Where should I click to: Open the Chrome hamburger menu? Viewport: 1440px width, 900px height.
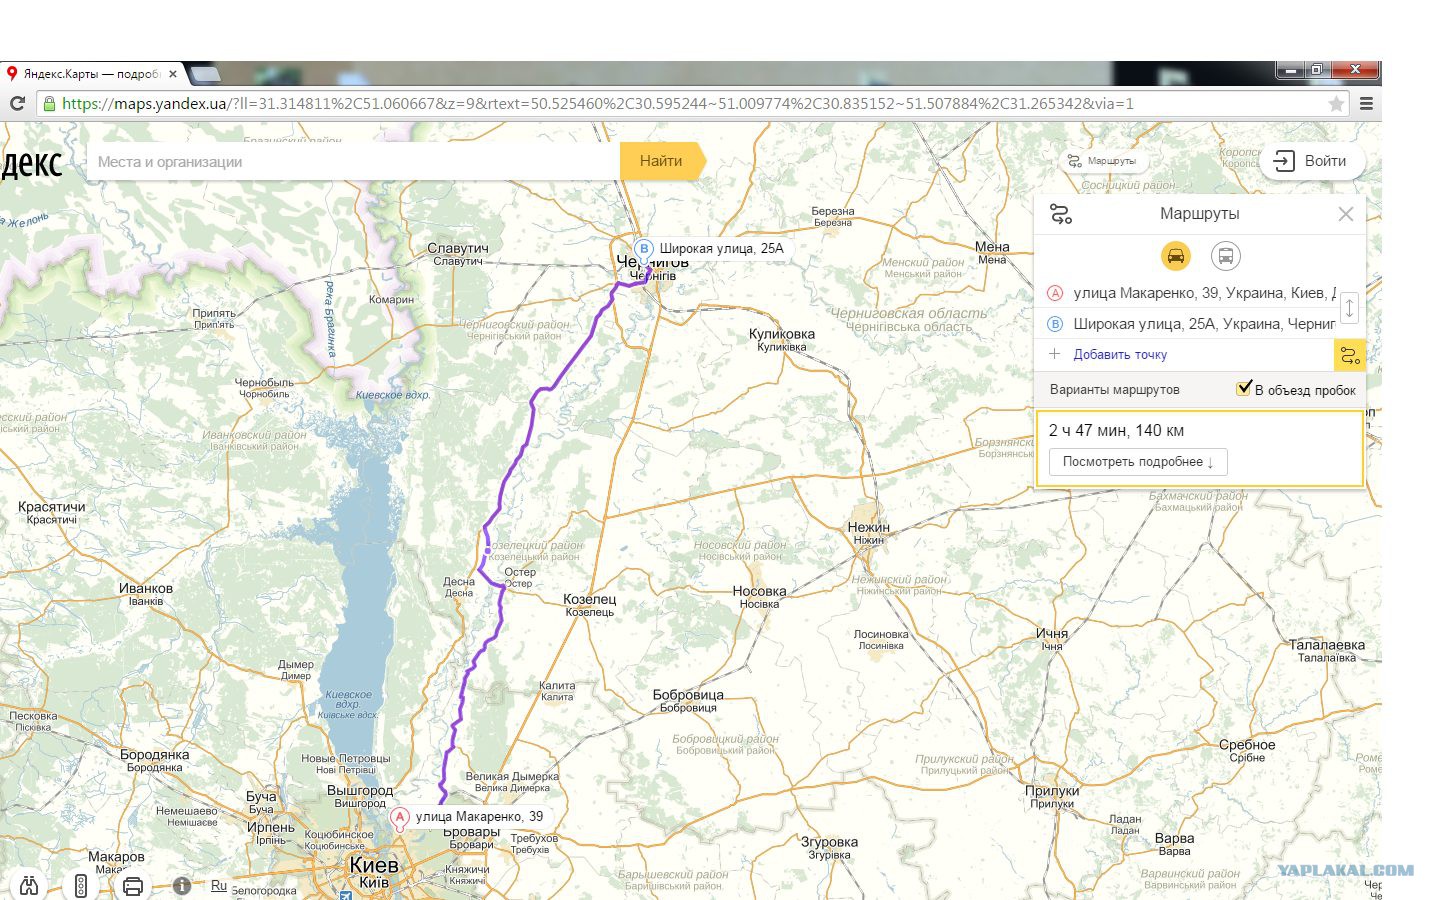1366,103
